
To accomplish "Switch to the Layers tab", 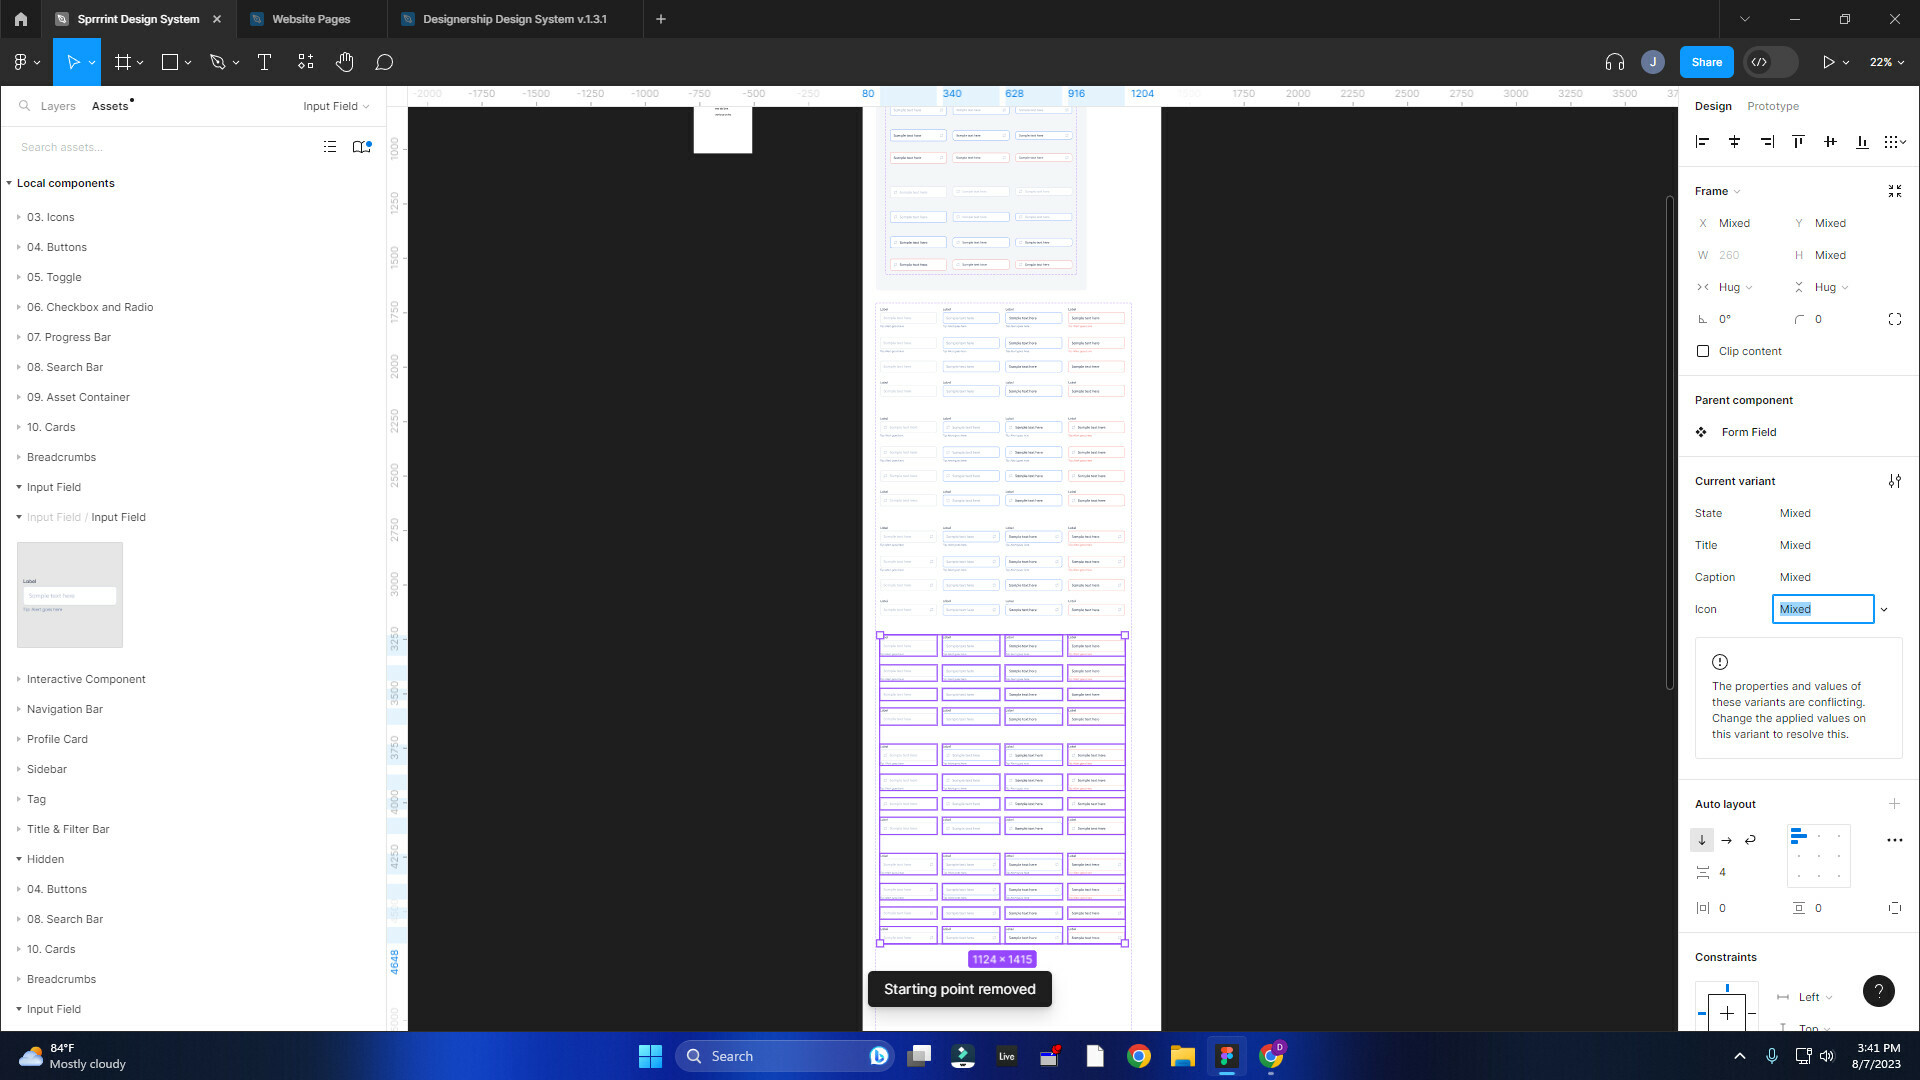I will [x=58, y=106].
